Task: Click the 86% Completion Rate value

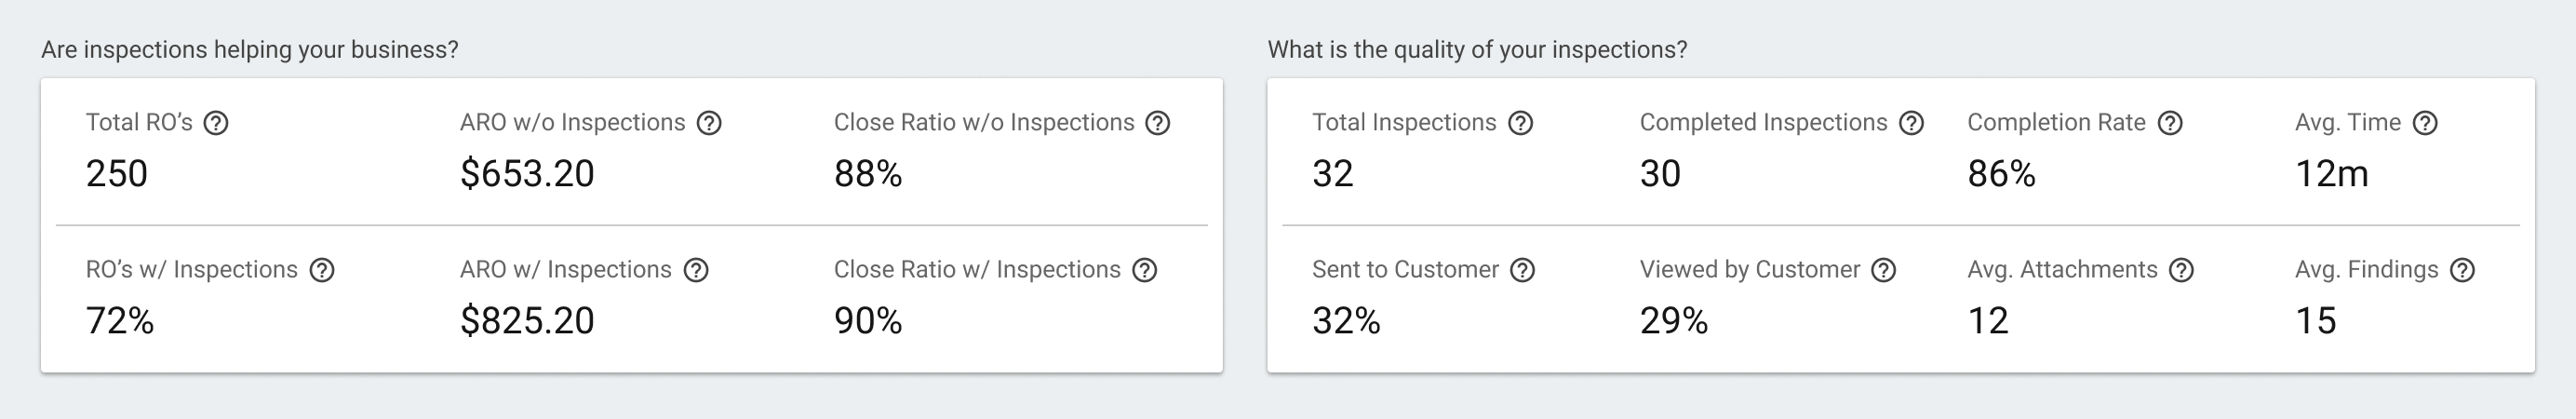Action: (2001, 174)
